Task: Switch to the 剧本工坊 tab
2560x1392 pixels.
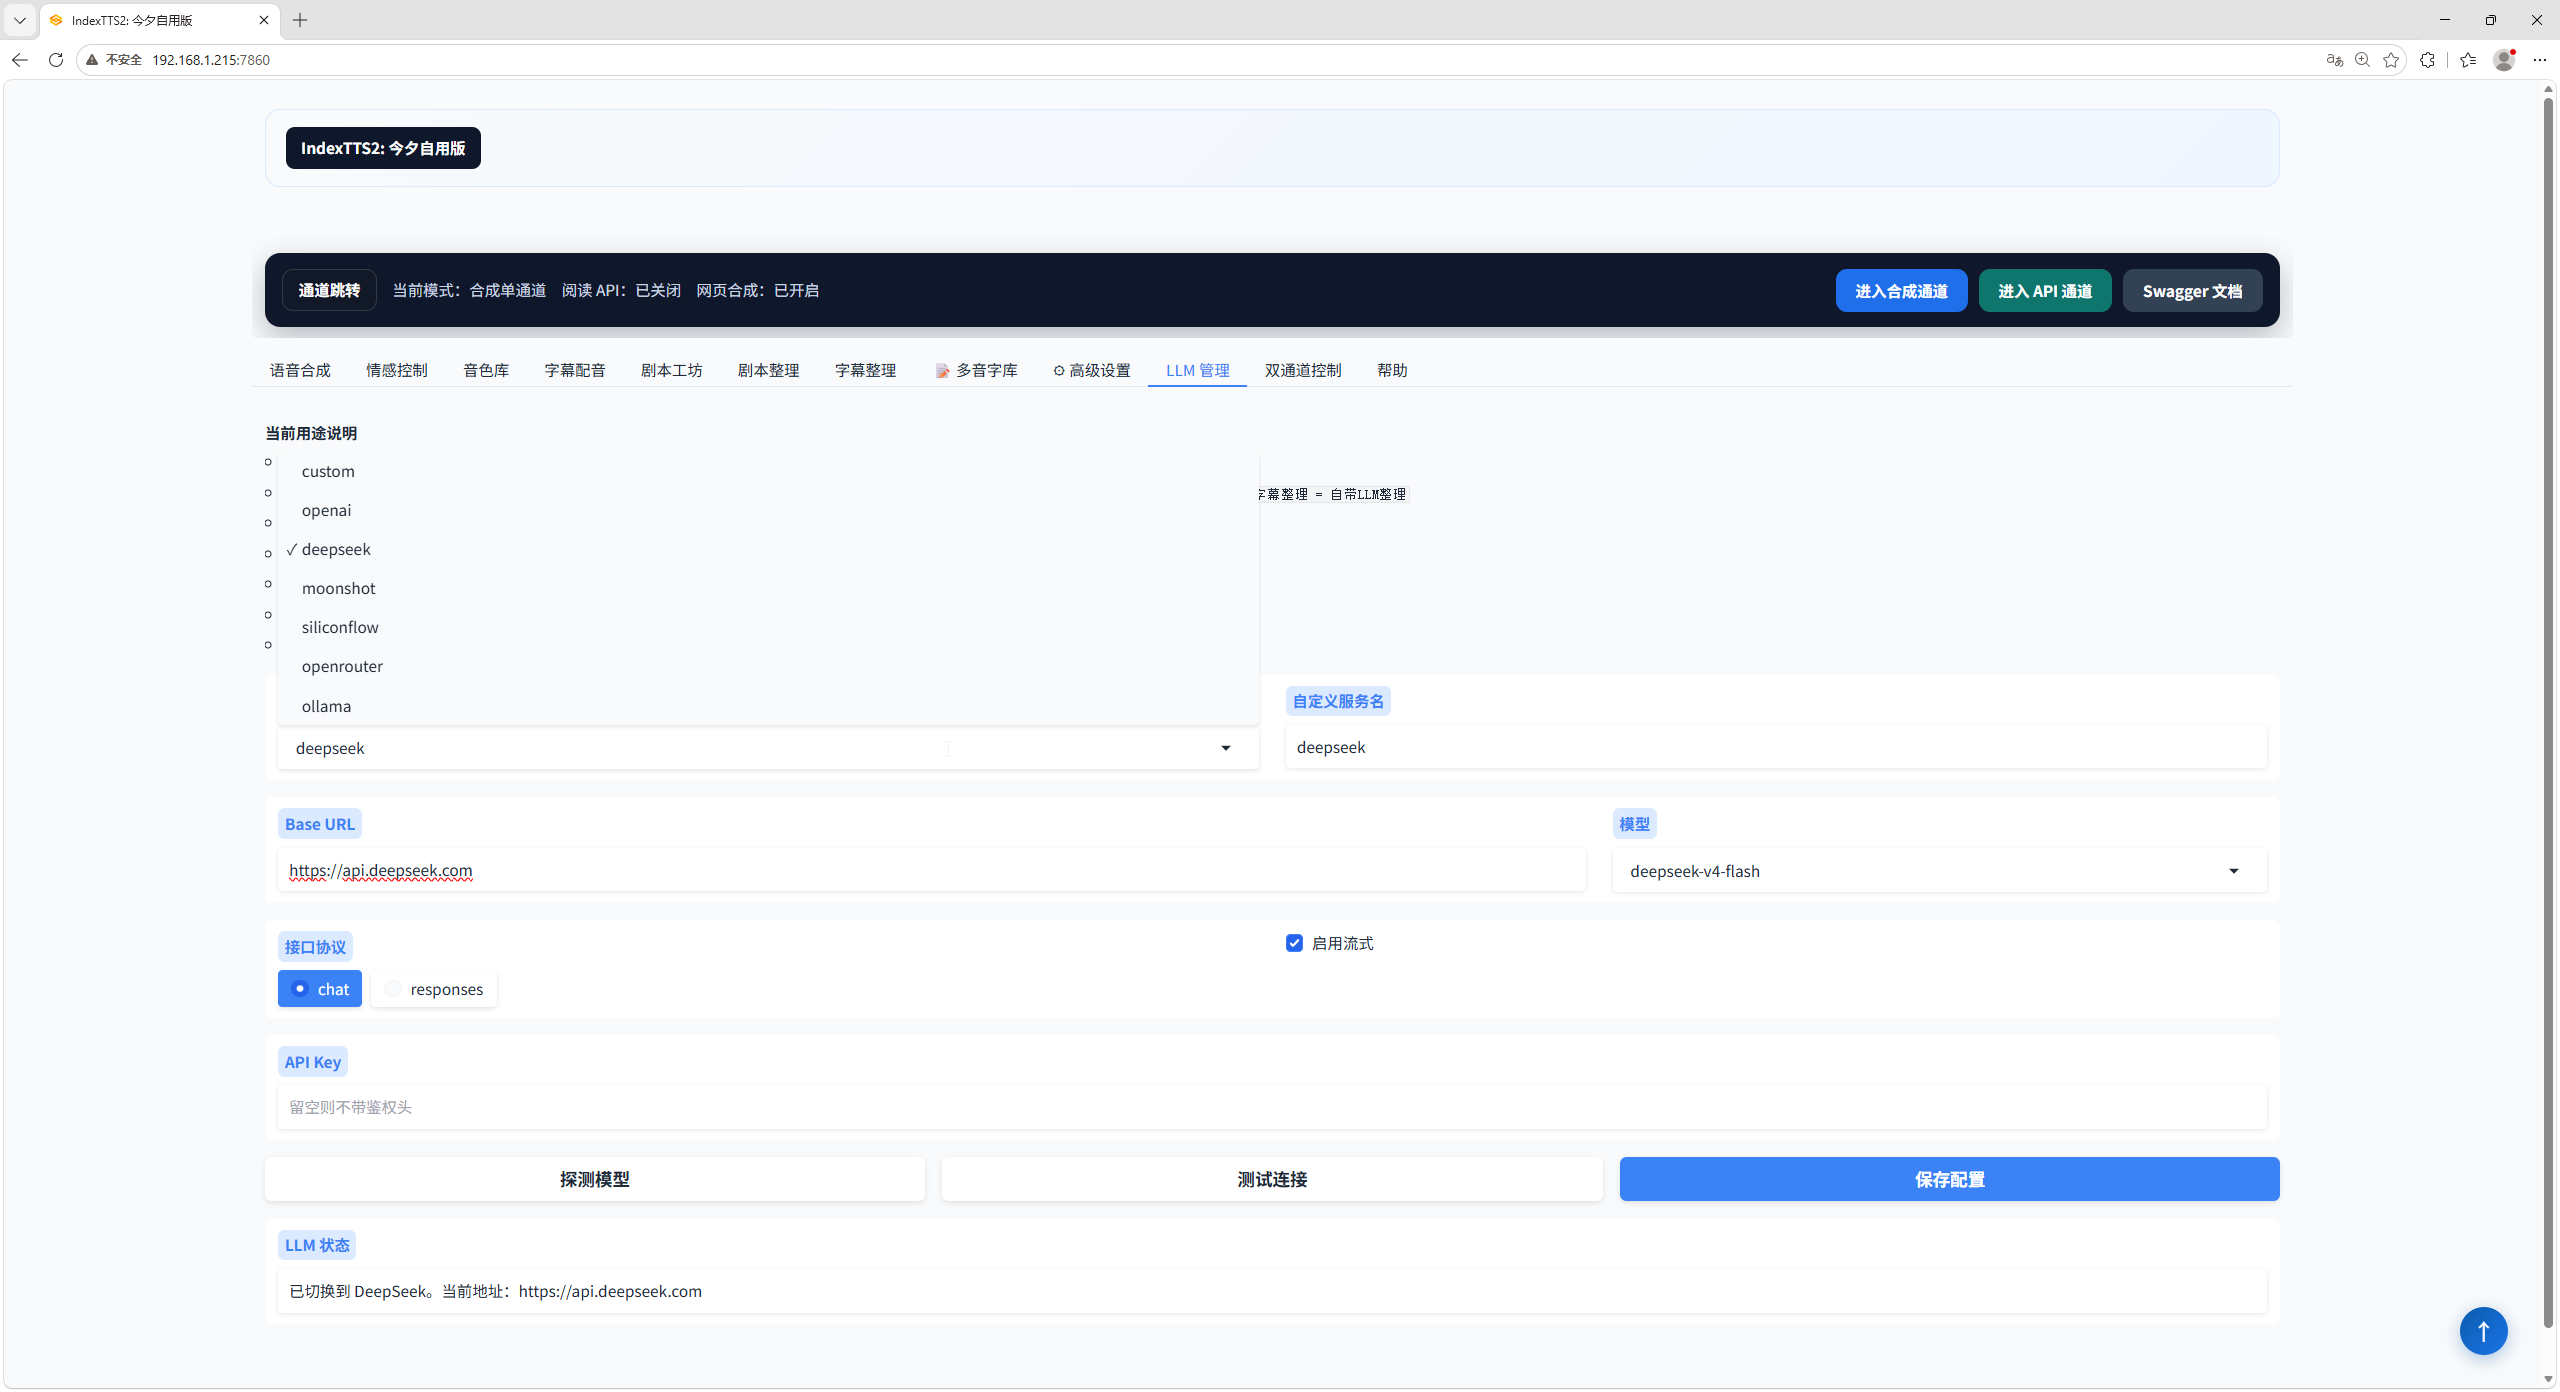Action: point(672,370)
